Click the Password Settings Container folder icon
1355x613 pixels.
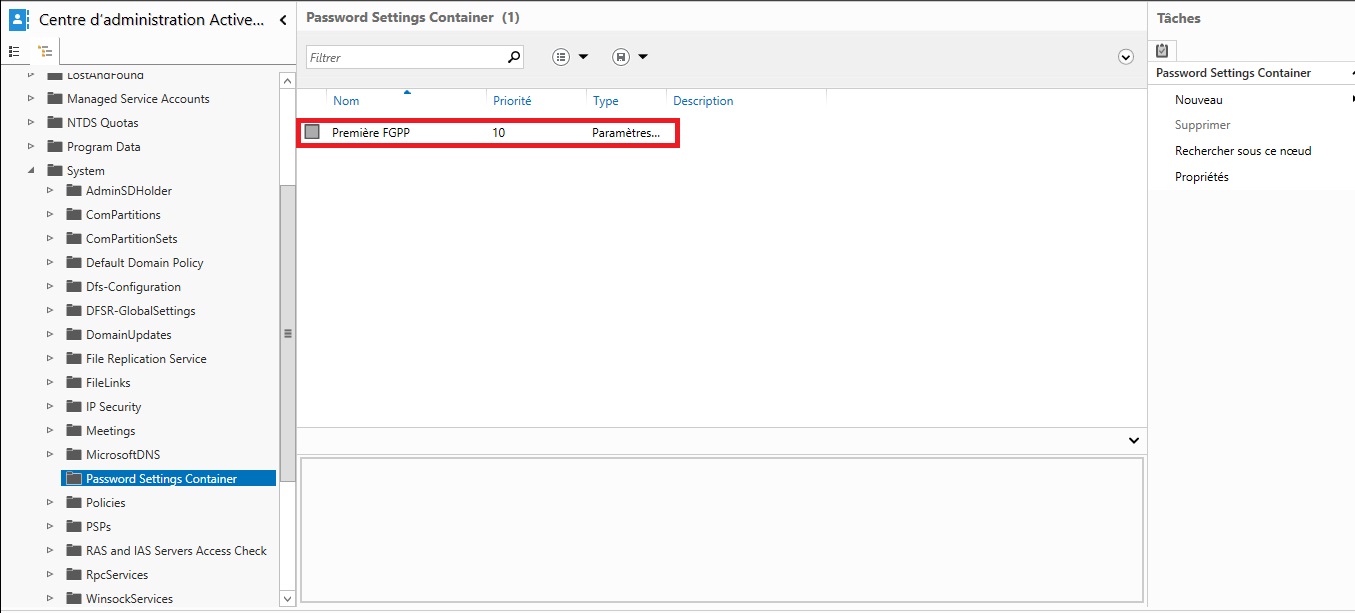pos(73,479)
